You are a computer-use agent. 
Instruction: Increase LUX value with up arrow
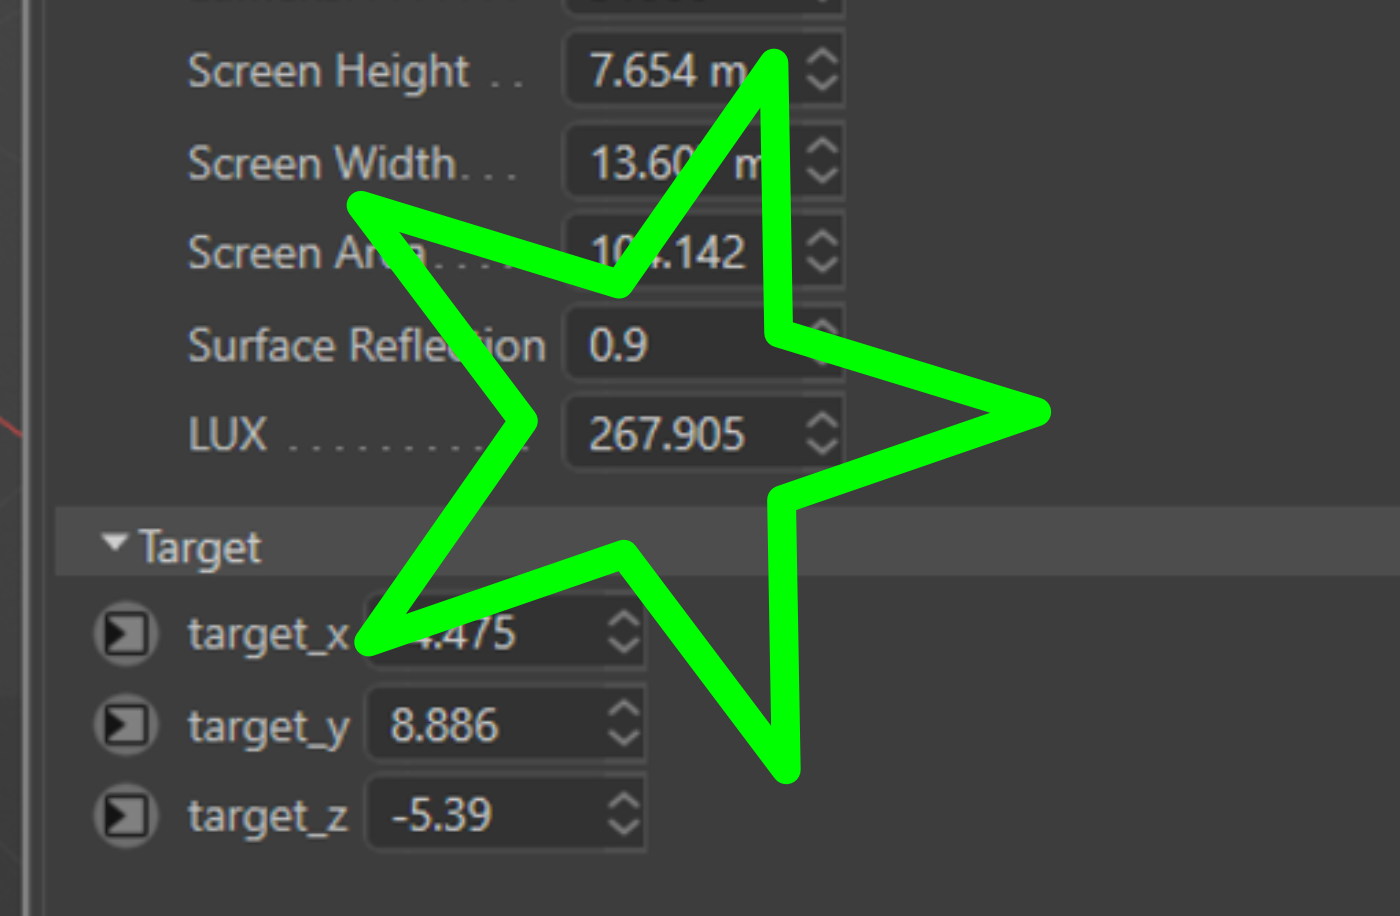pos(822,421)
